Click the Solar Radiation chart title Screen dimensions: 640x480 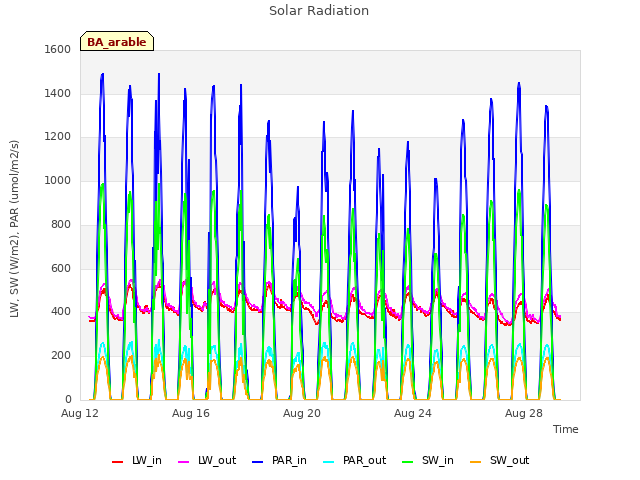pos(319,11)
